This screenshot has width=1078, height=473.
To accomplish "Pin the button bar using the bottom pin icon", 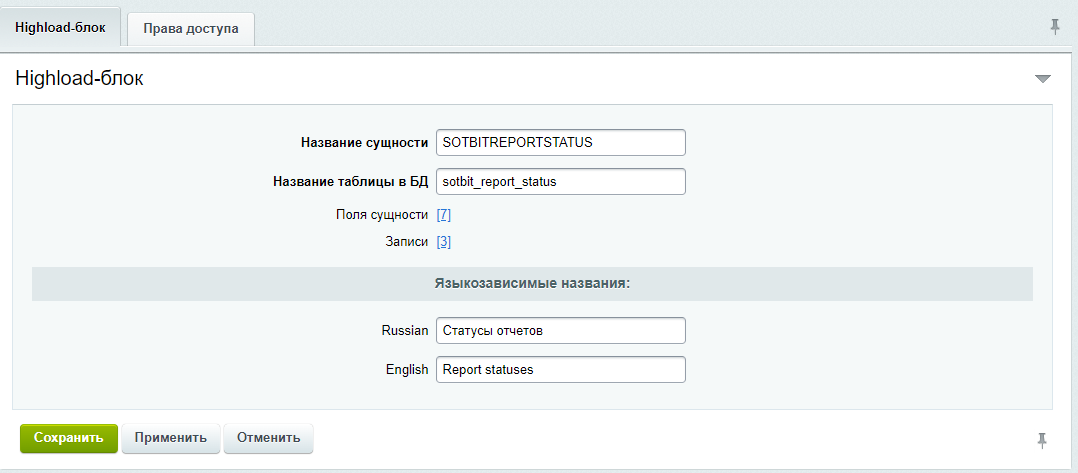I will coord(1042,440).
